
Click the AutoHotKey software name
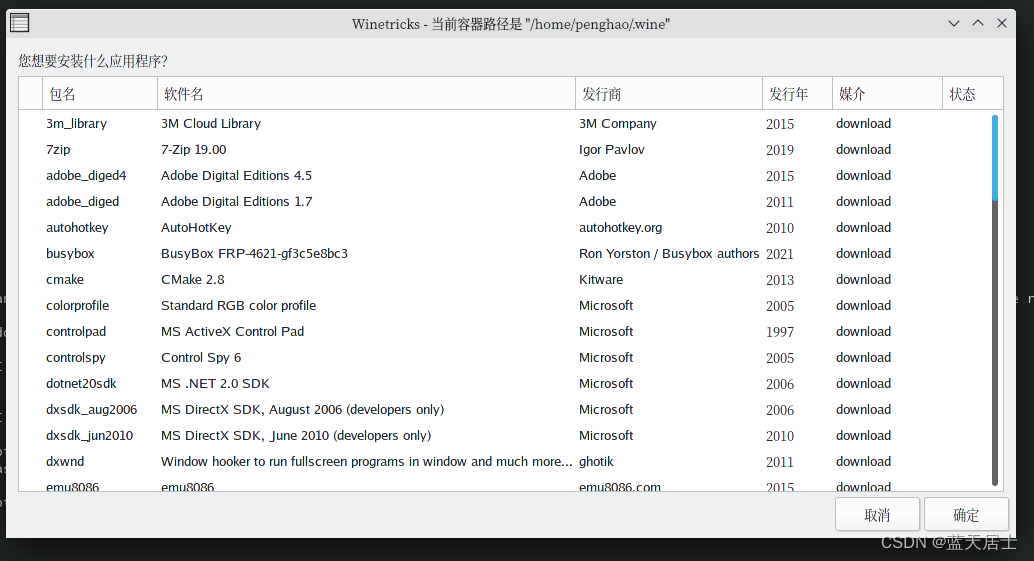point(196,227)
